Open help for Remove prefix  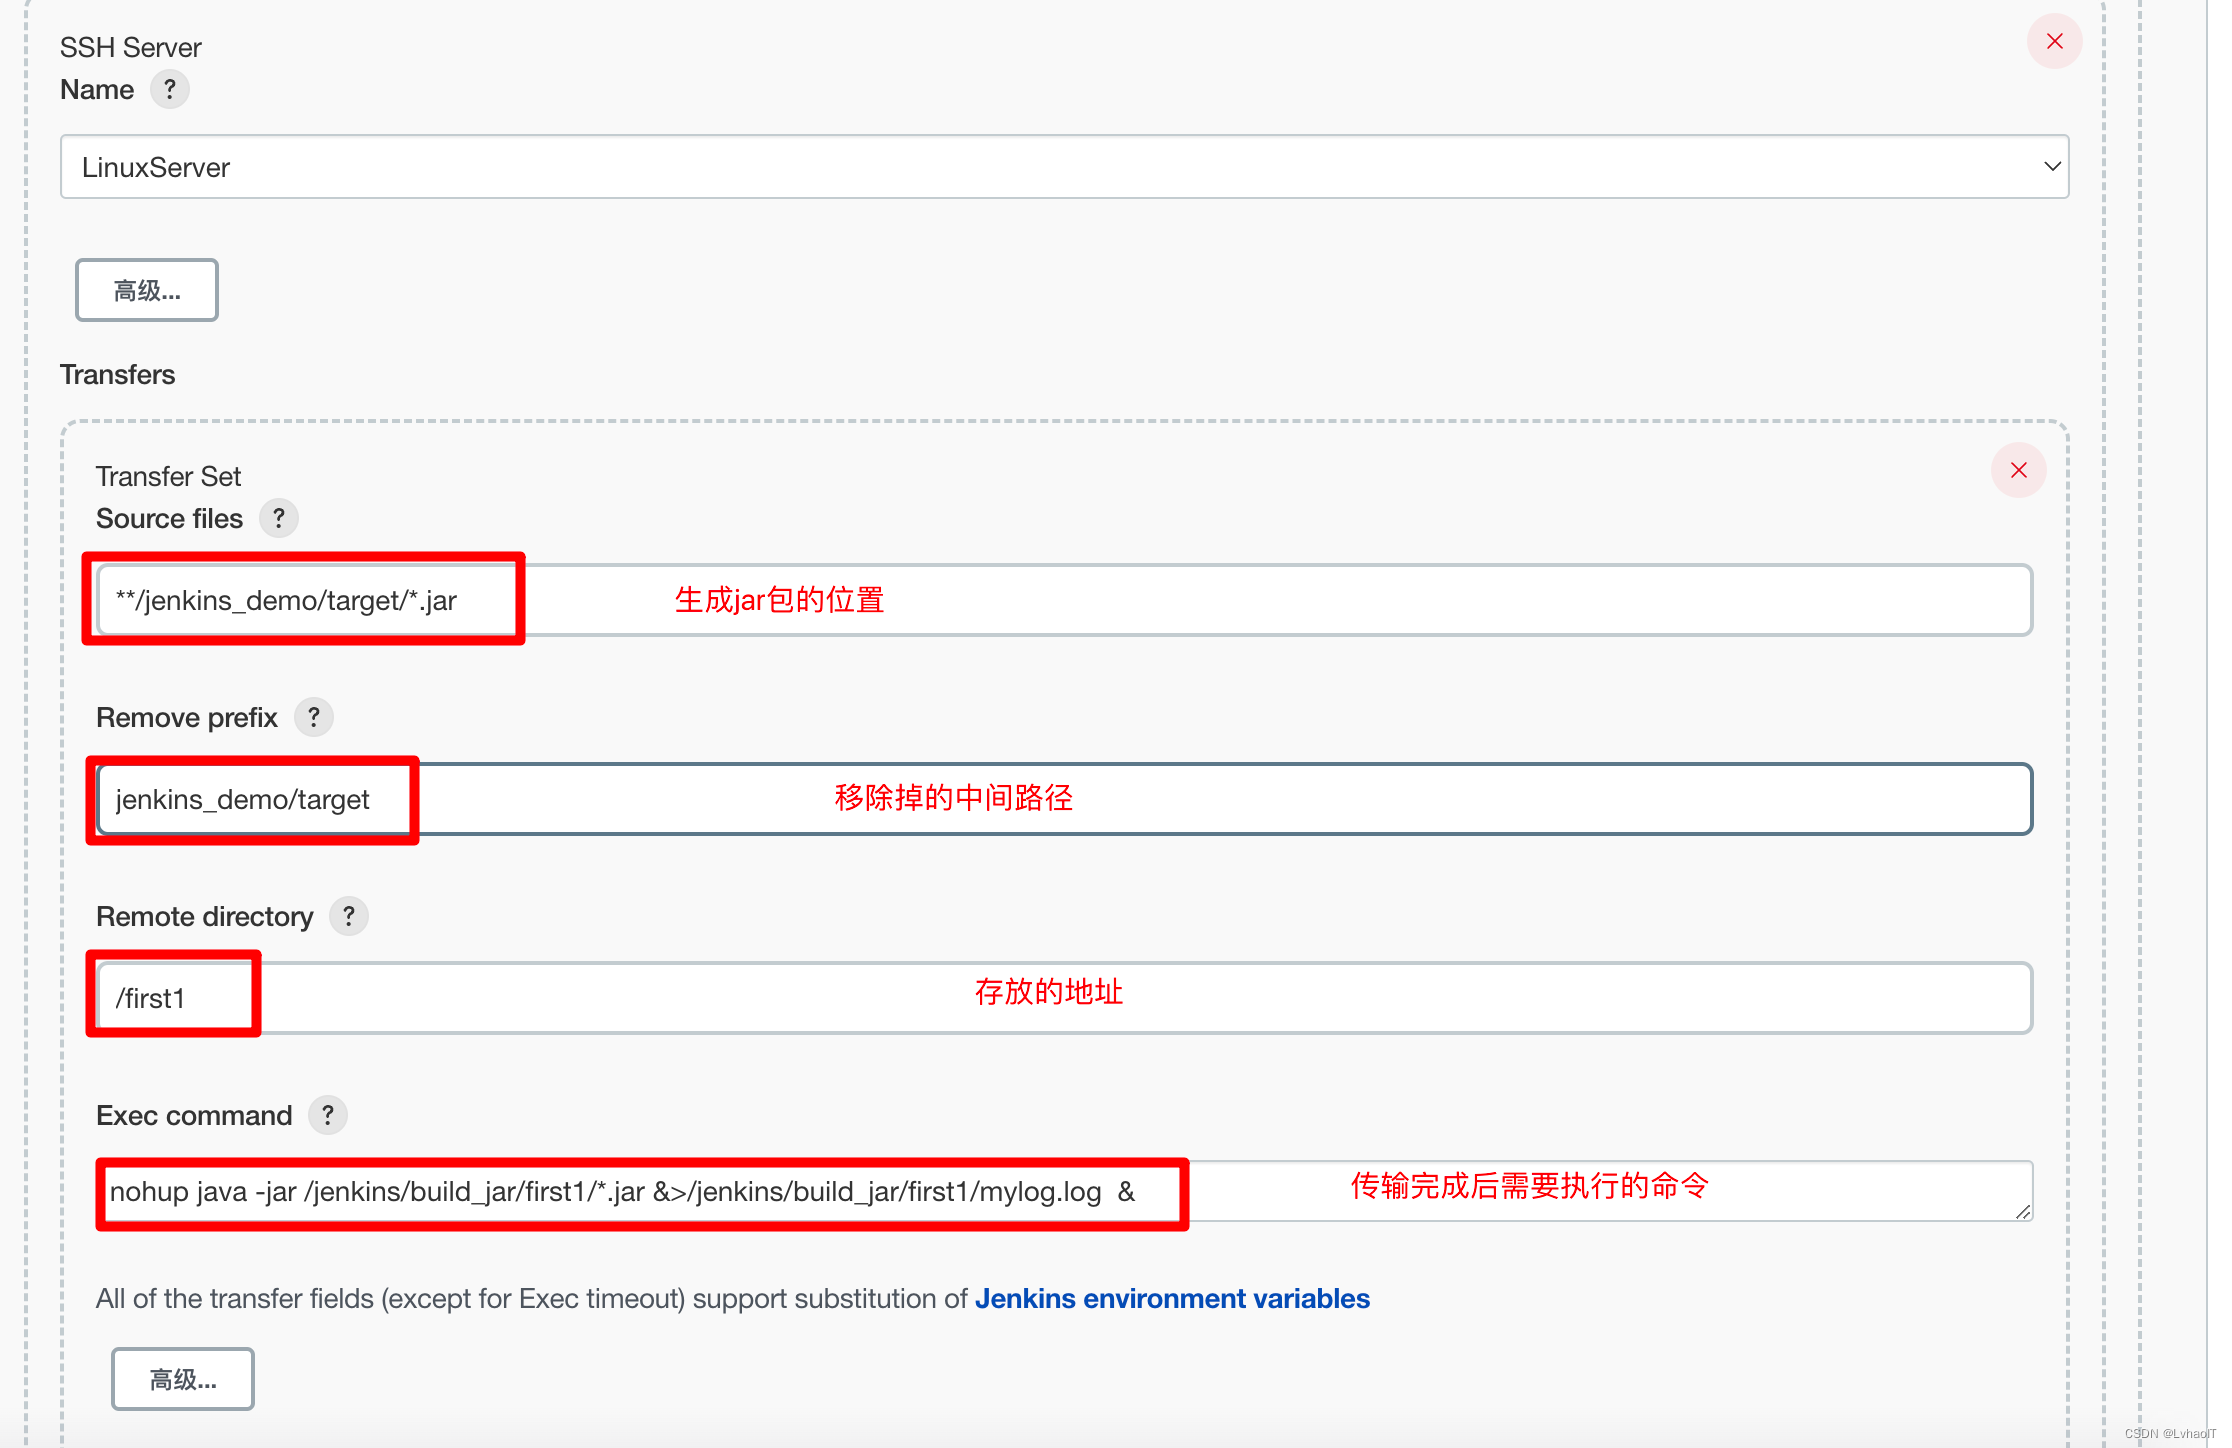314,717
